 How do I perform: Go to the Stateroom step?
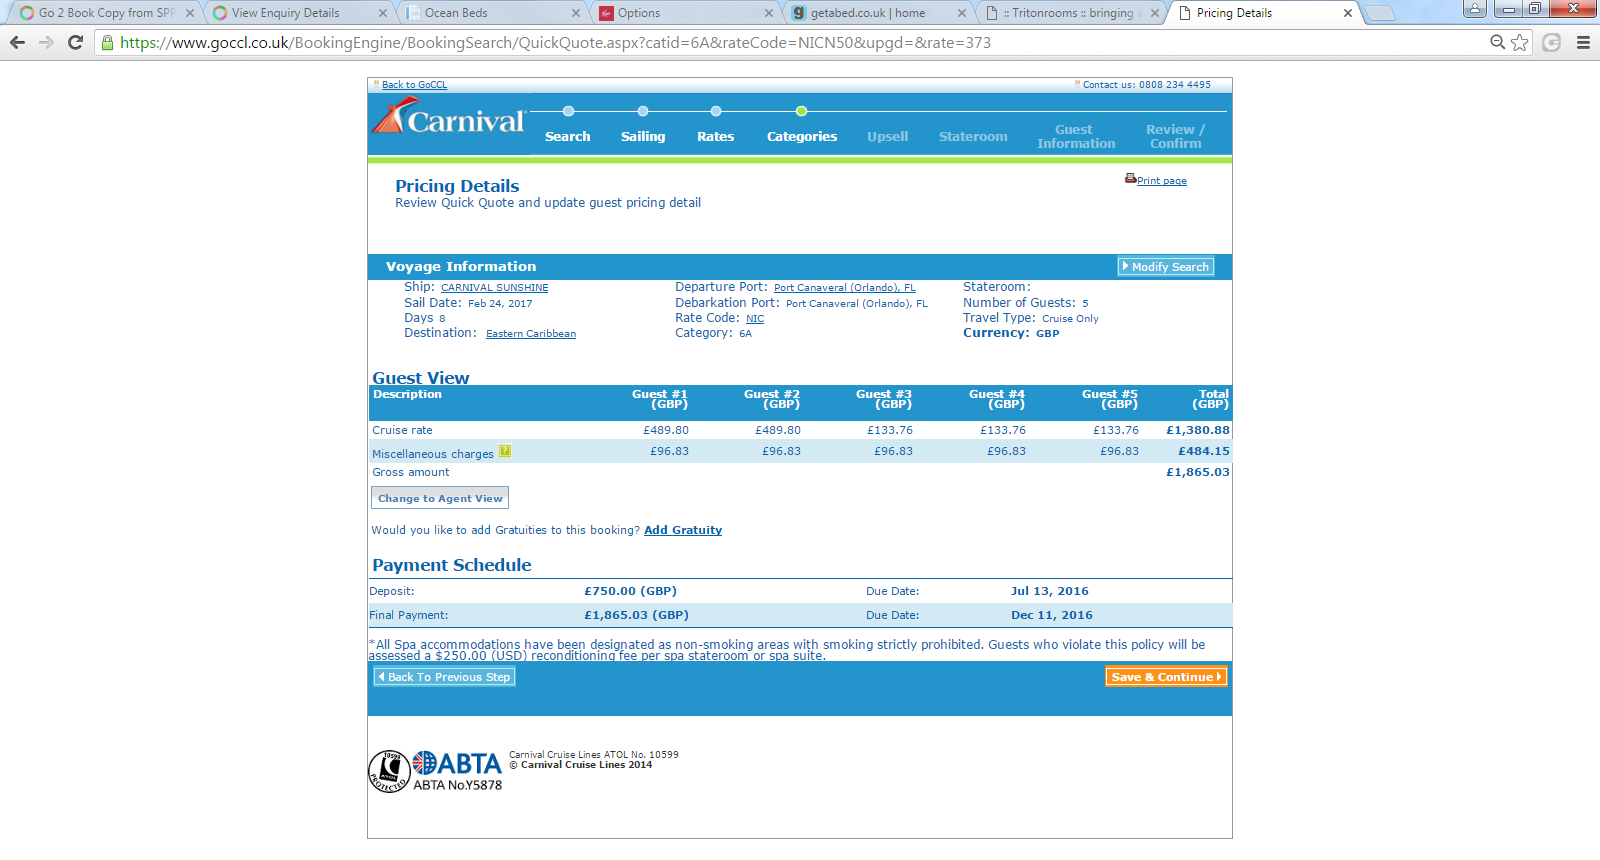(973, 136)
